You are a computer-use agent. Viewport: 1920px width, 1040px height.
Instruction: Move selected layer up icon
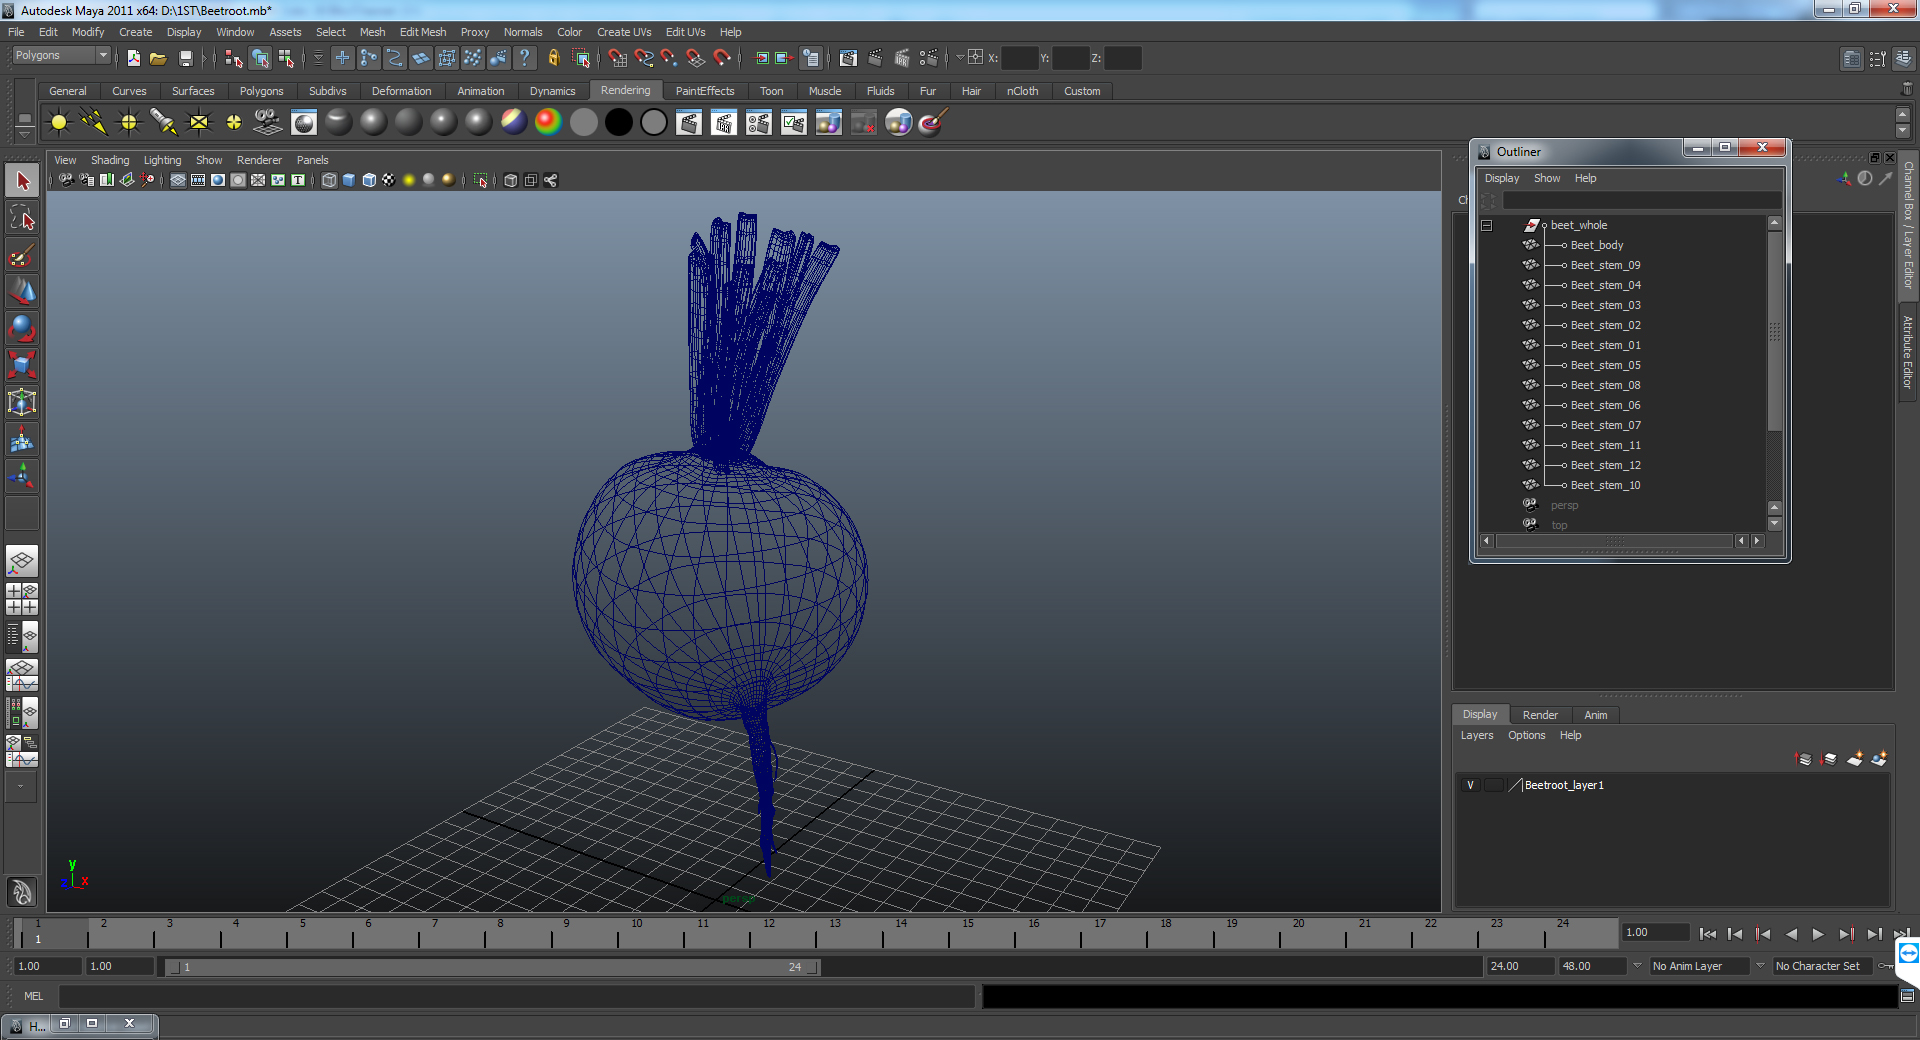point(1803,759)
